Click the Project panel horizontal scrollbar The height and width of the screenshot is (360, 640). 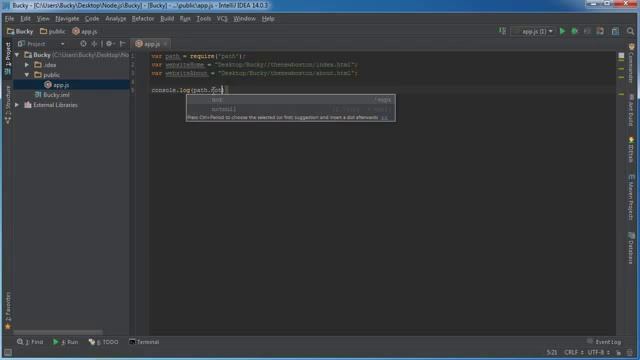click(58, 332)
